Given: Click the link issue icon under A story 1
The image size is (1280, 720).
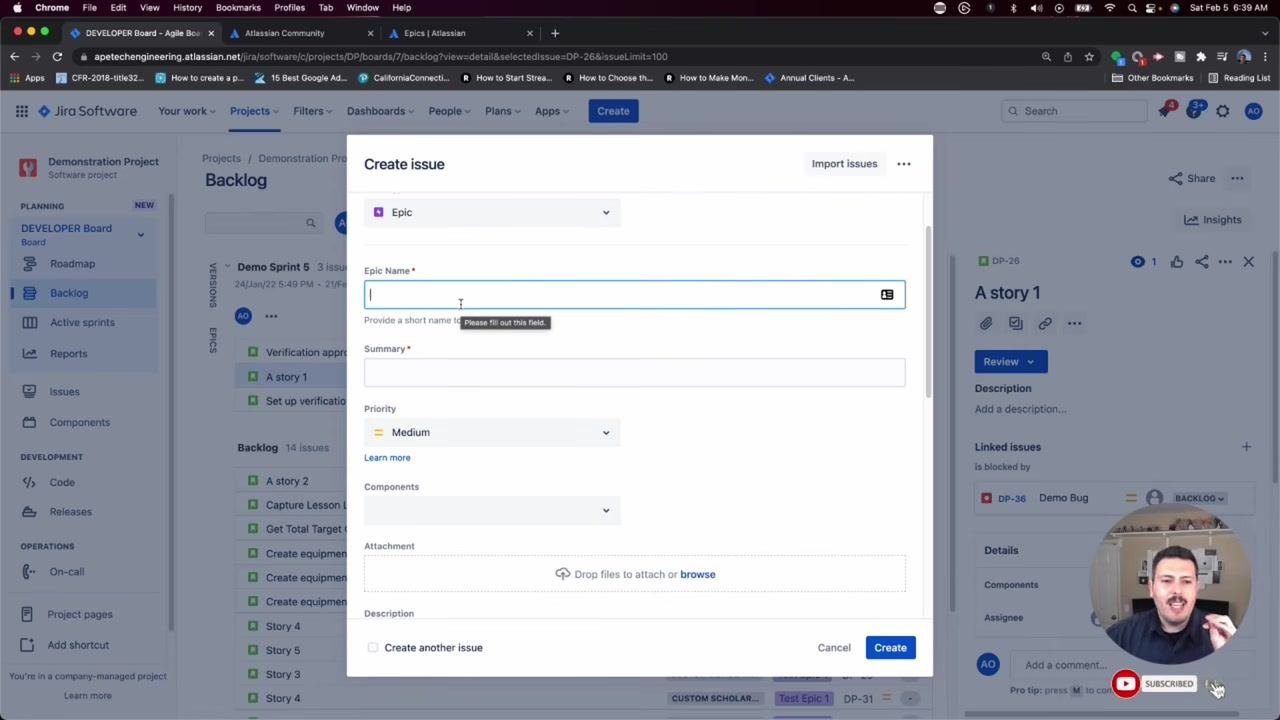Looking at the screenshot, I should tap(1045, 323).
